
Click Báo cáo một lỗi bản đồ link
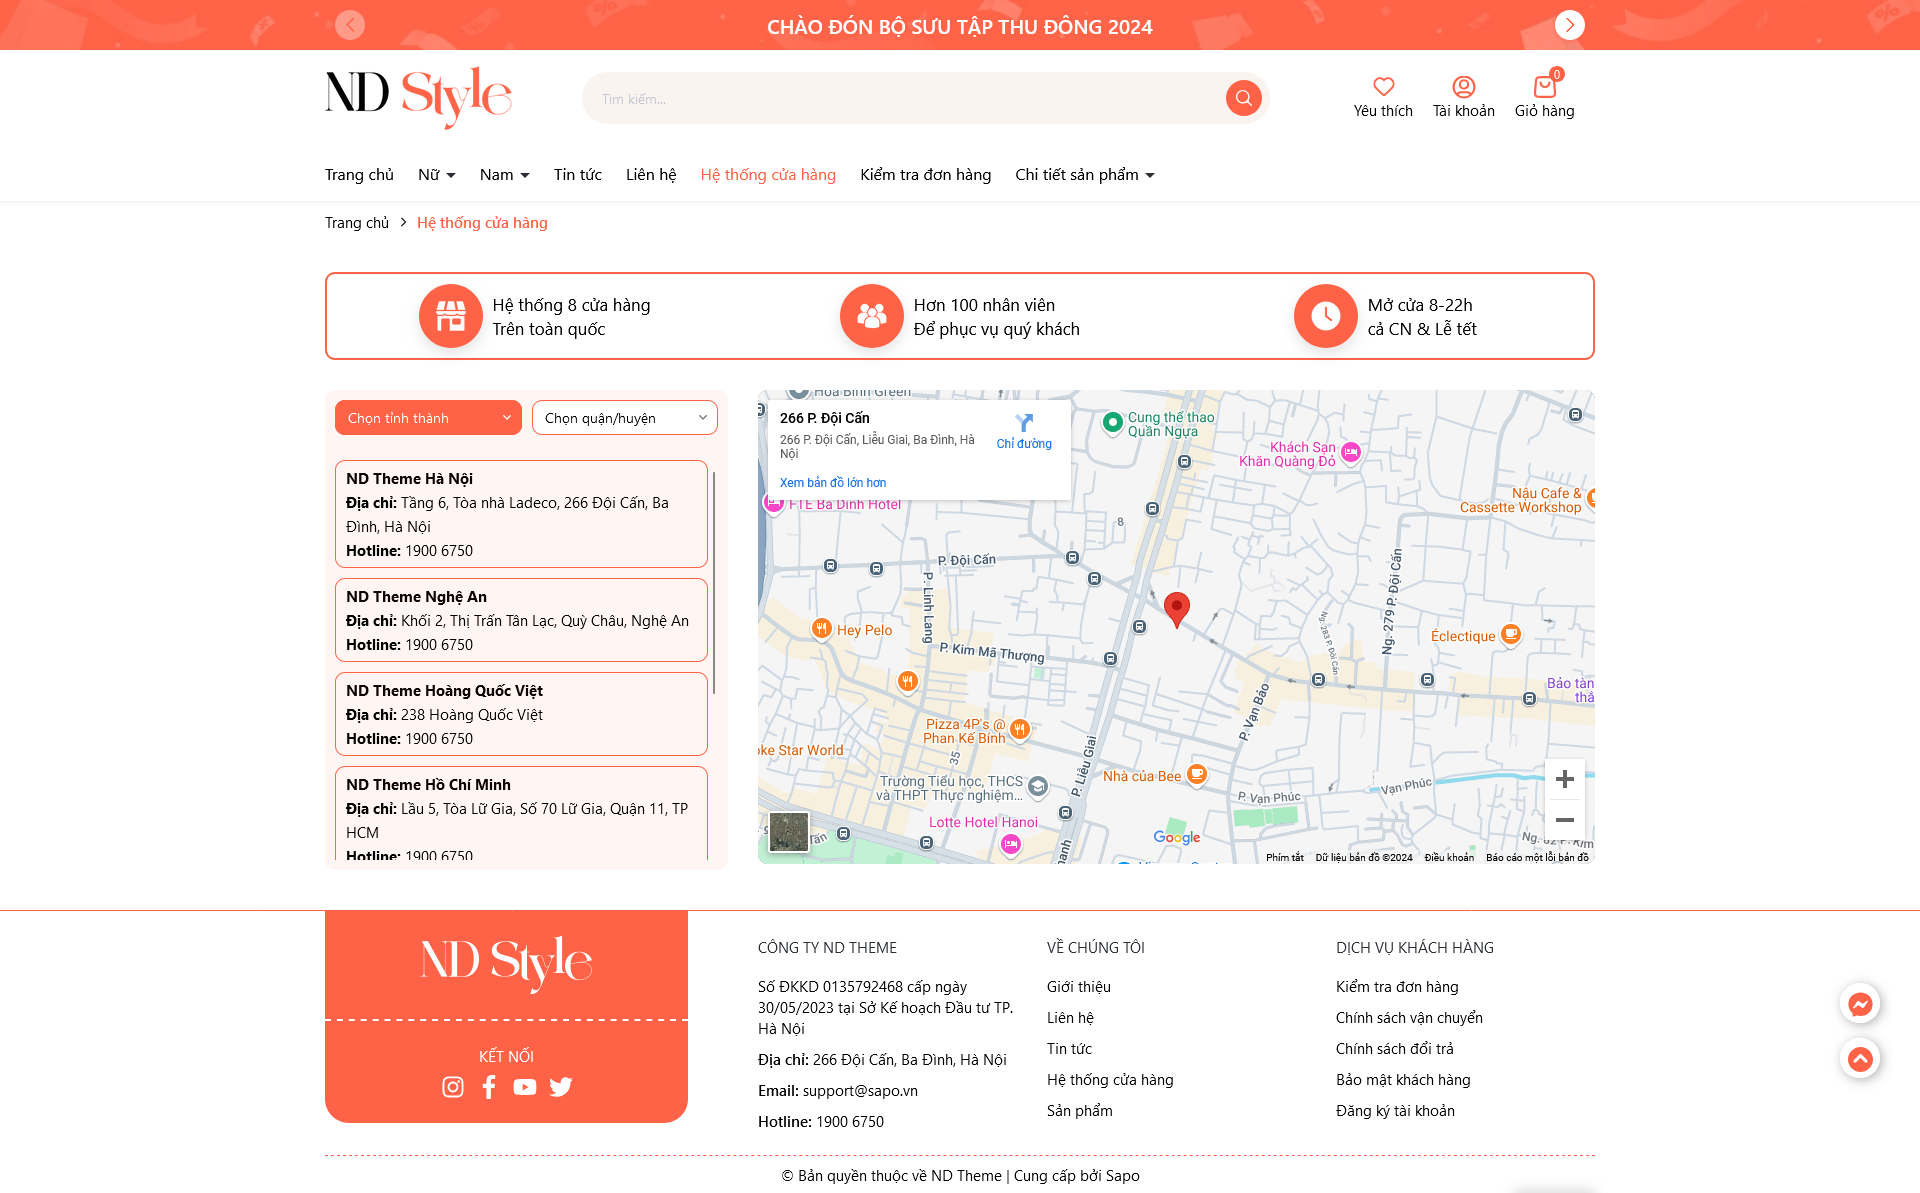[1537, 857]
